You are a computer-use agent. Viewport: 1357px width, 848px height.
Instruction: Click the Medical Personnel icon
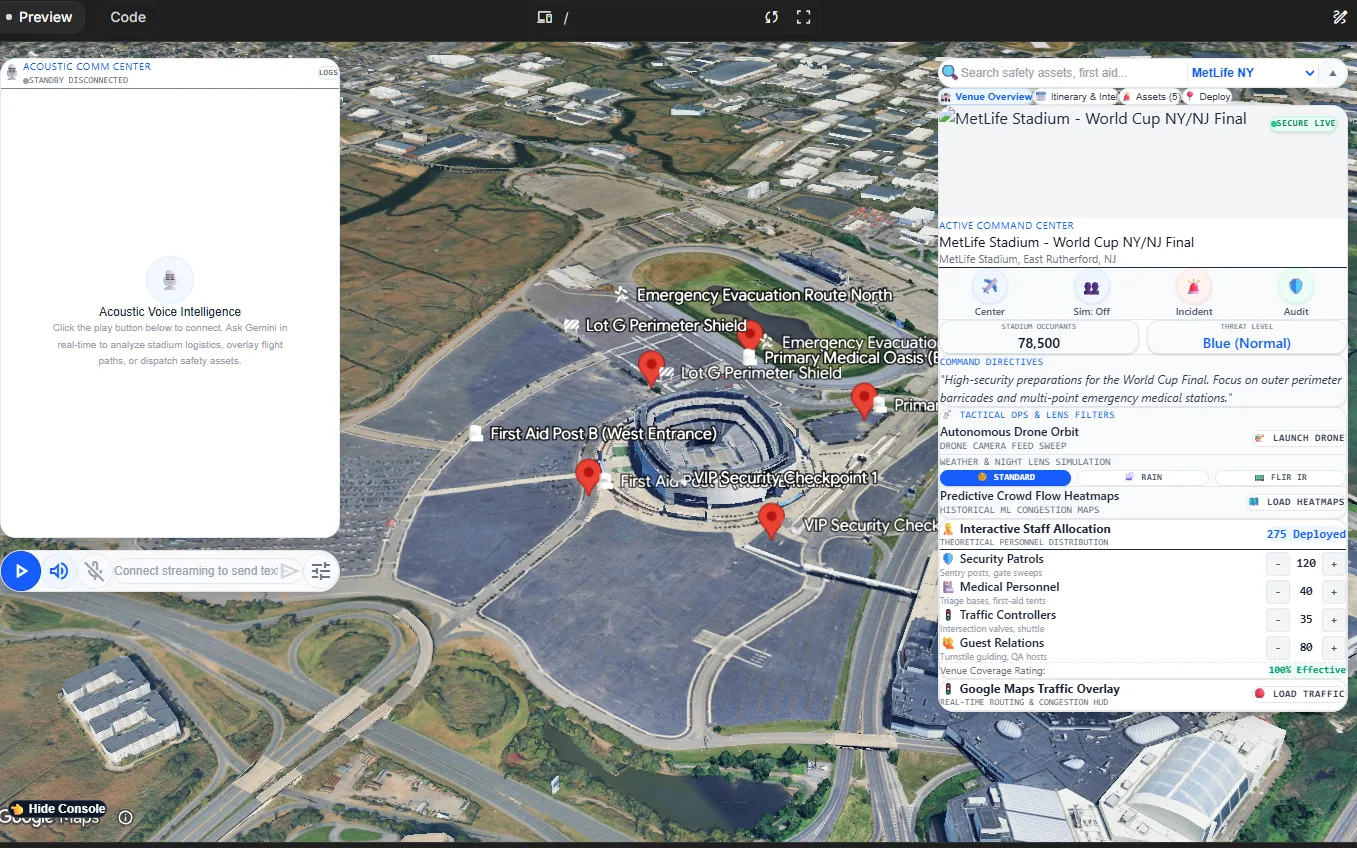tap(948, 587)
